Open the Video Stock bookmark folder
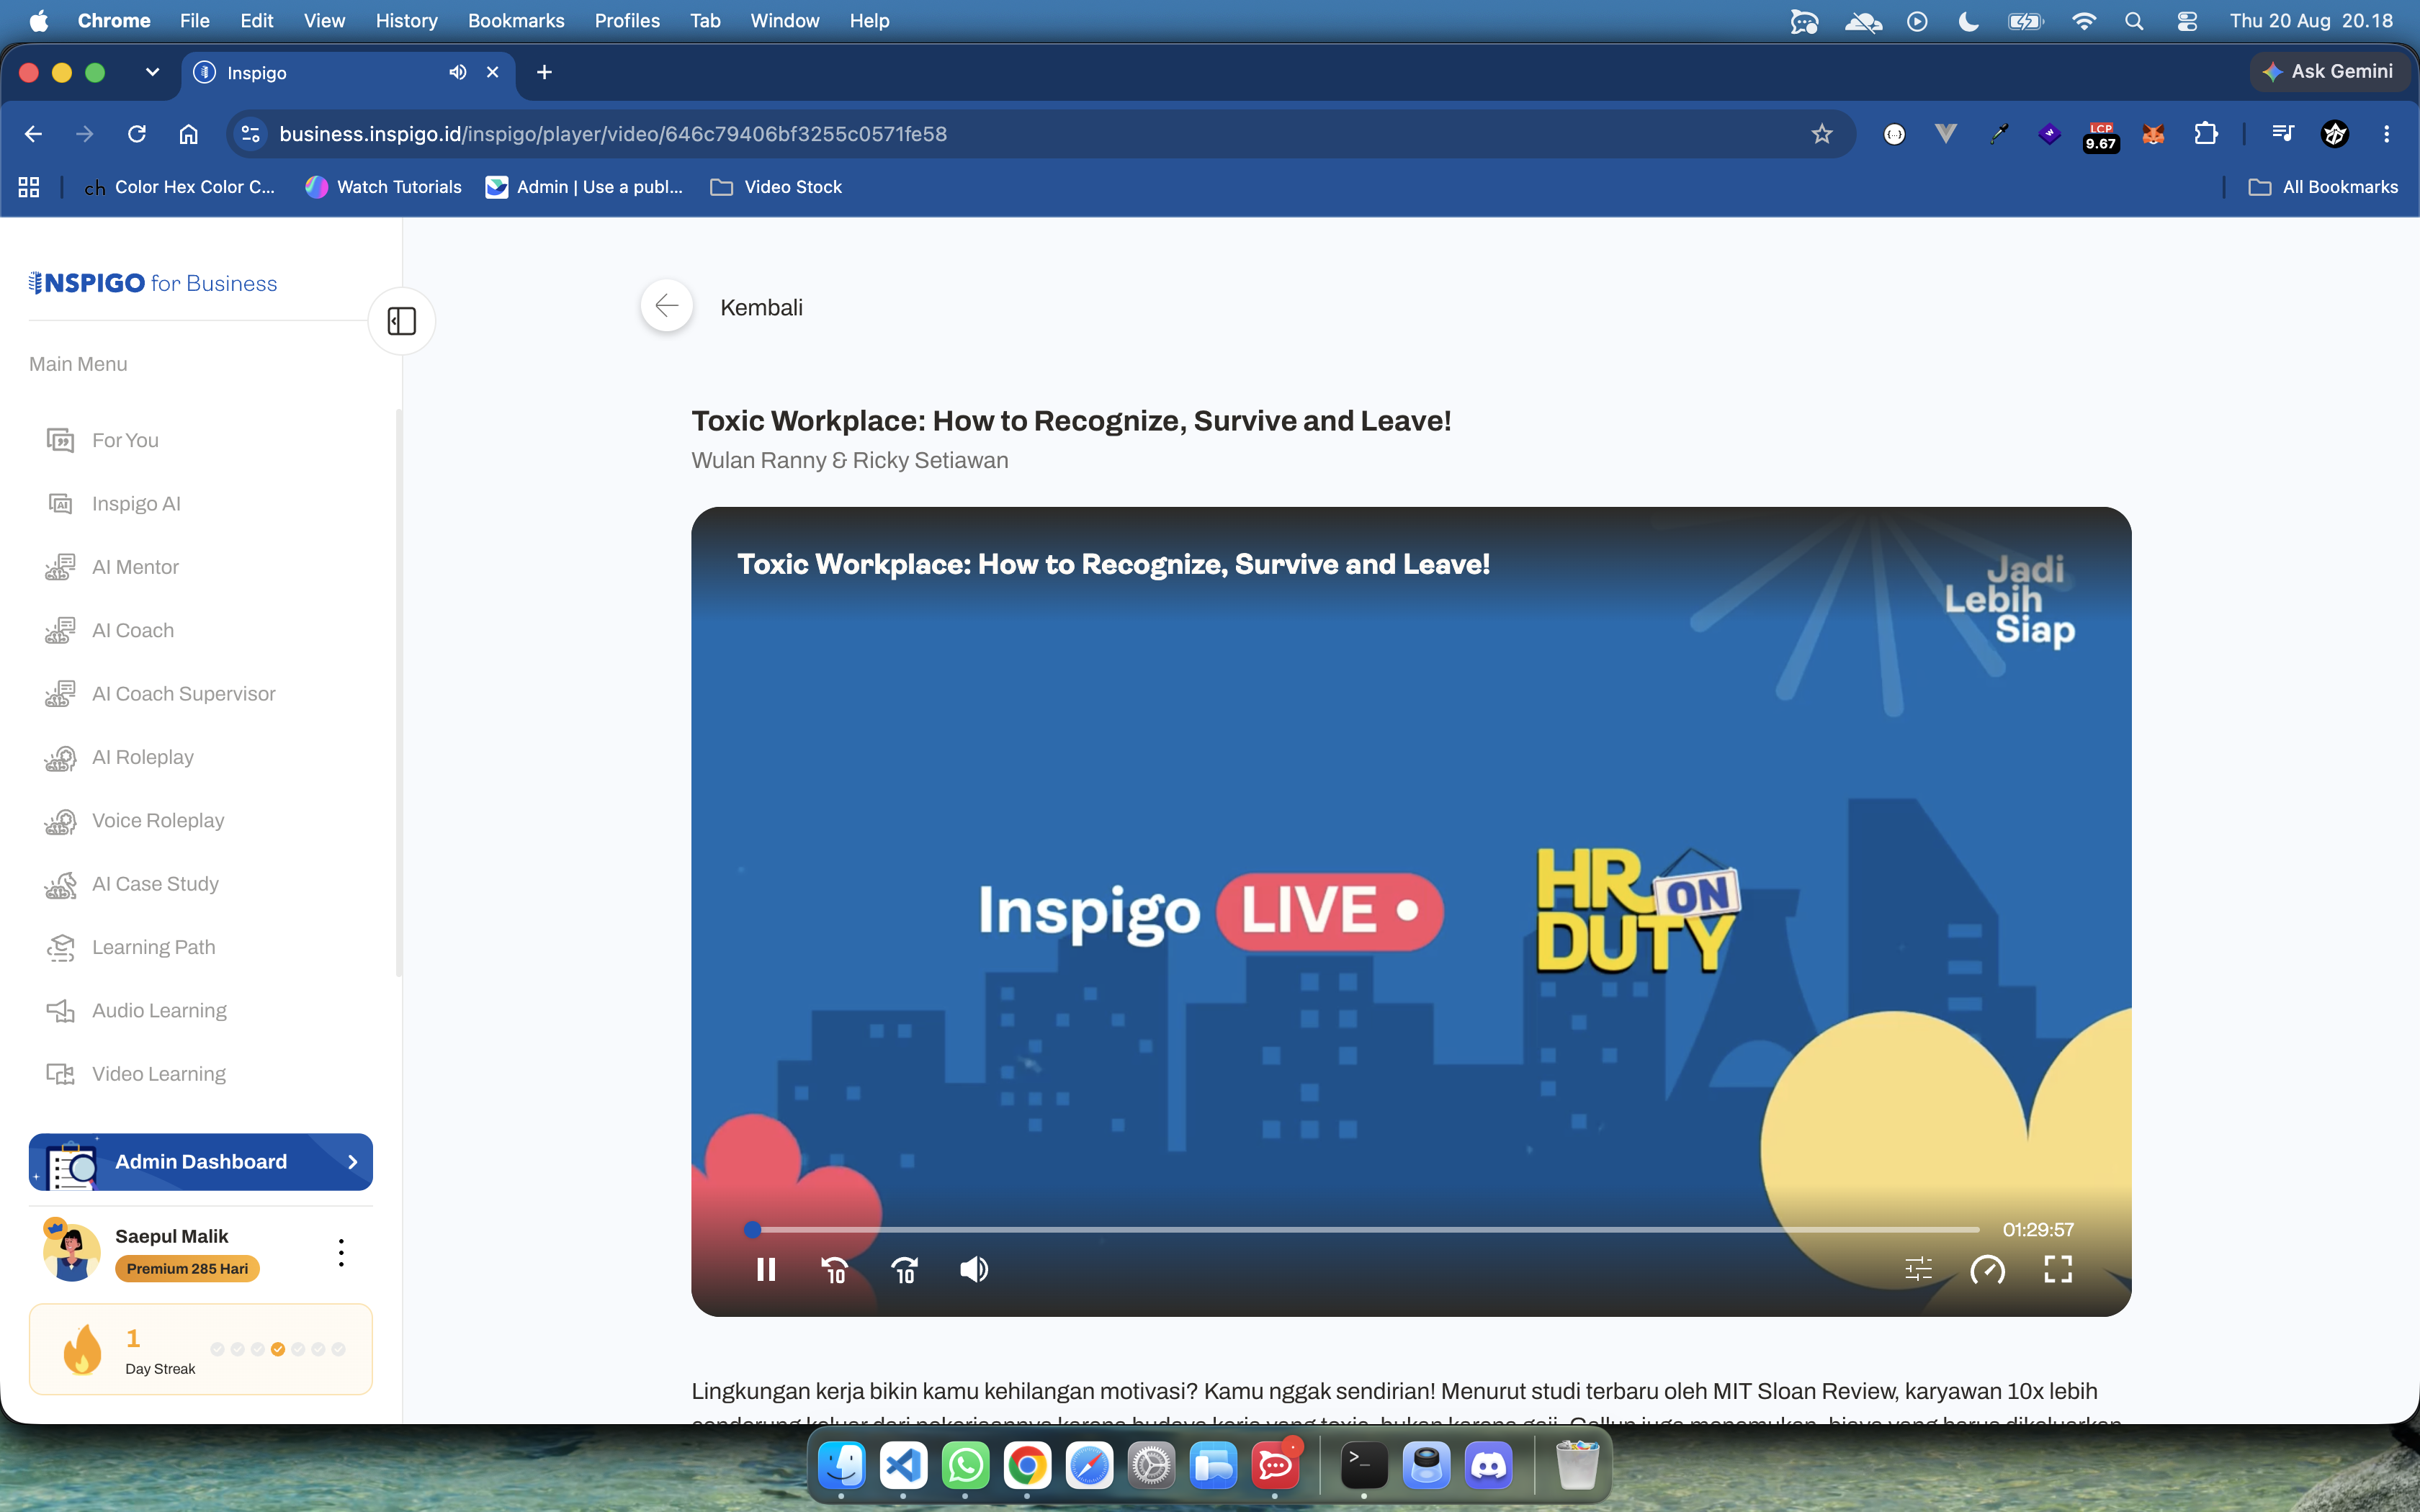2420x1512 pixels. pyautogui.click(x=776, y=187)
